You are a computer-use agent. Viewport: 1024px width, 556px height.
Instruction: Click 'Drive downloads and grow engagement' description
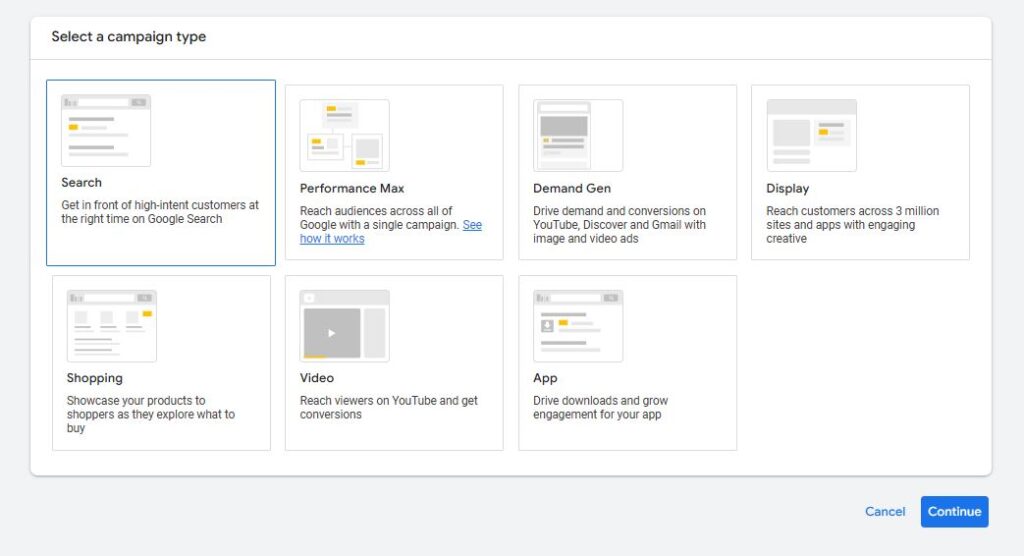tap(600, 407)
